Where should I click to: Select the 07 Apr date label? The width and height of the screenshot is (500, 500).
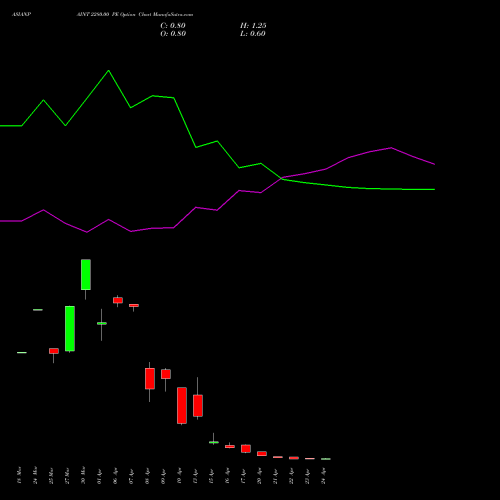pyautogui.click(x=131, y=476)
